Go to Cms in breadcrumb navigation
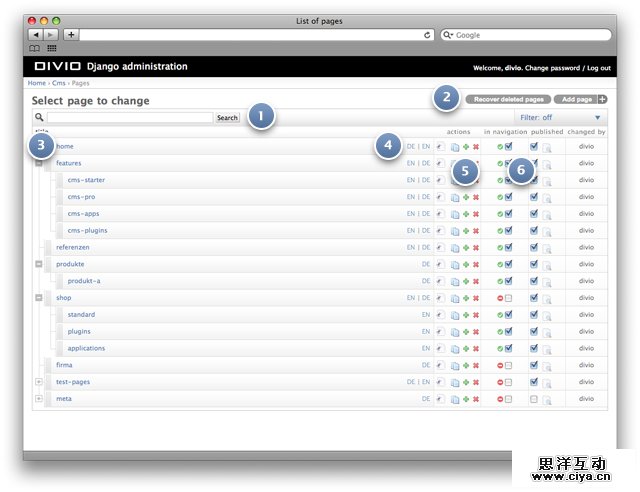640x492 pixels. click(59, 84)
